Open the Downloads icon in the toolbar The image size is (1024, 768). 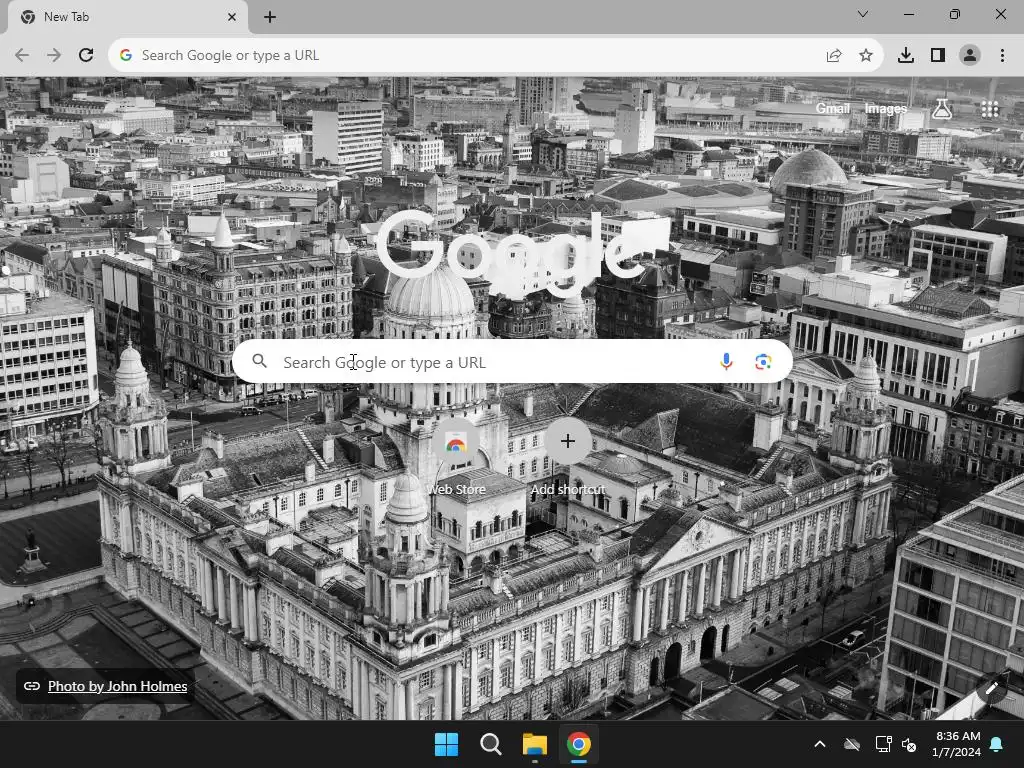click(906, 56)
